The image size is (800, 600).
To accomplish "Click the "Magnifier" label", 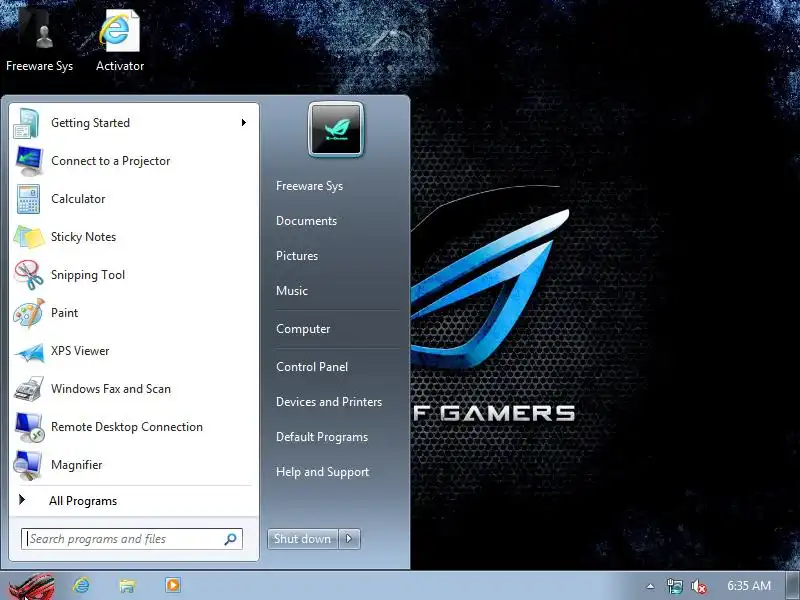I will pos(77,465).
